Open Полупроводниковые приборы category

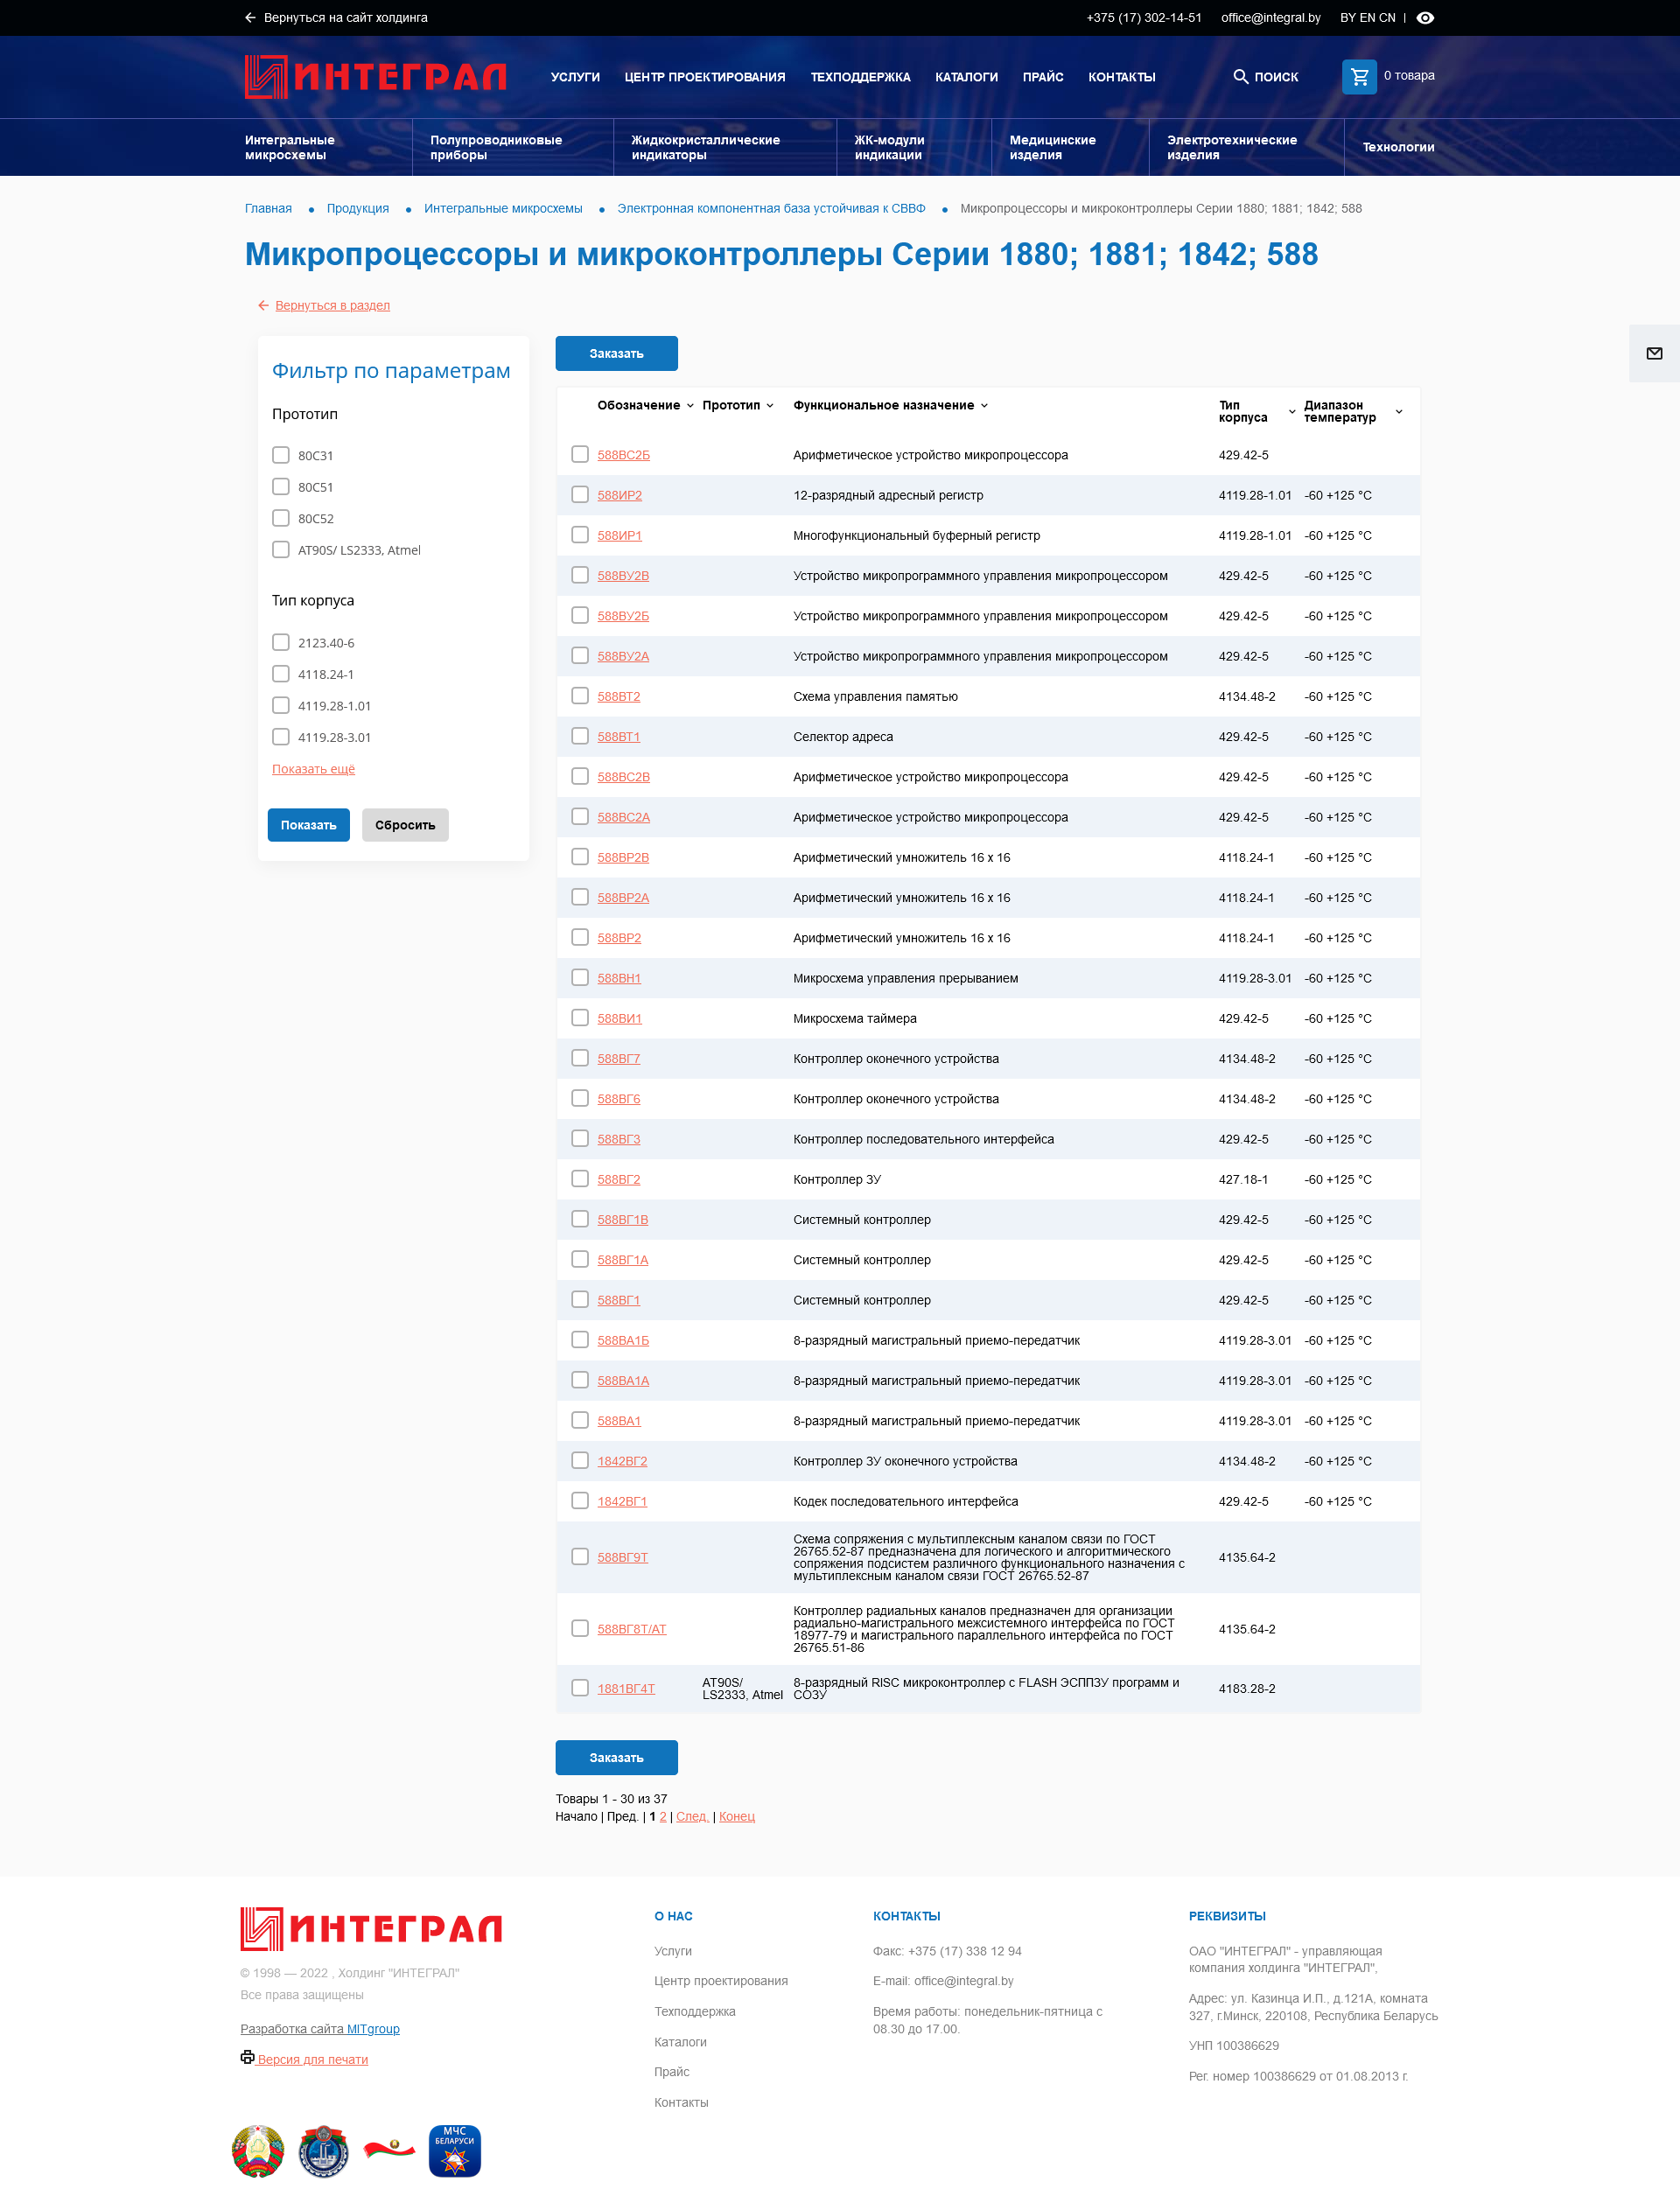tap(496, 147)
